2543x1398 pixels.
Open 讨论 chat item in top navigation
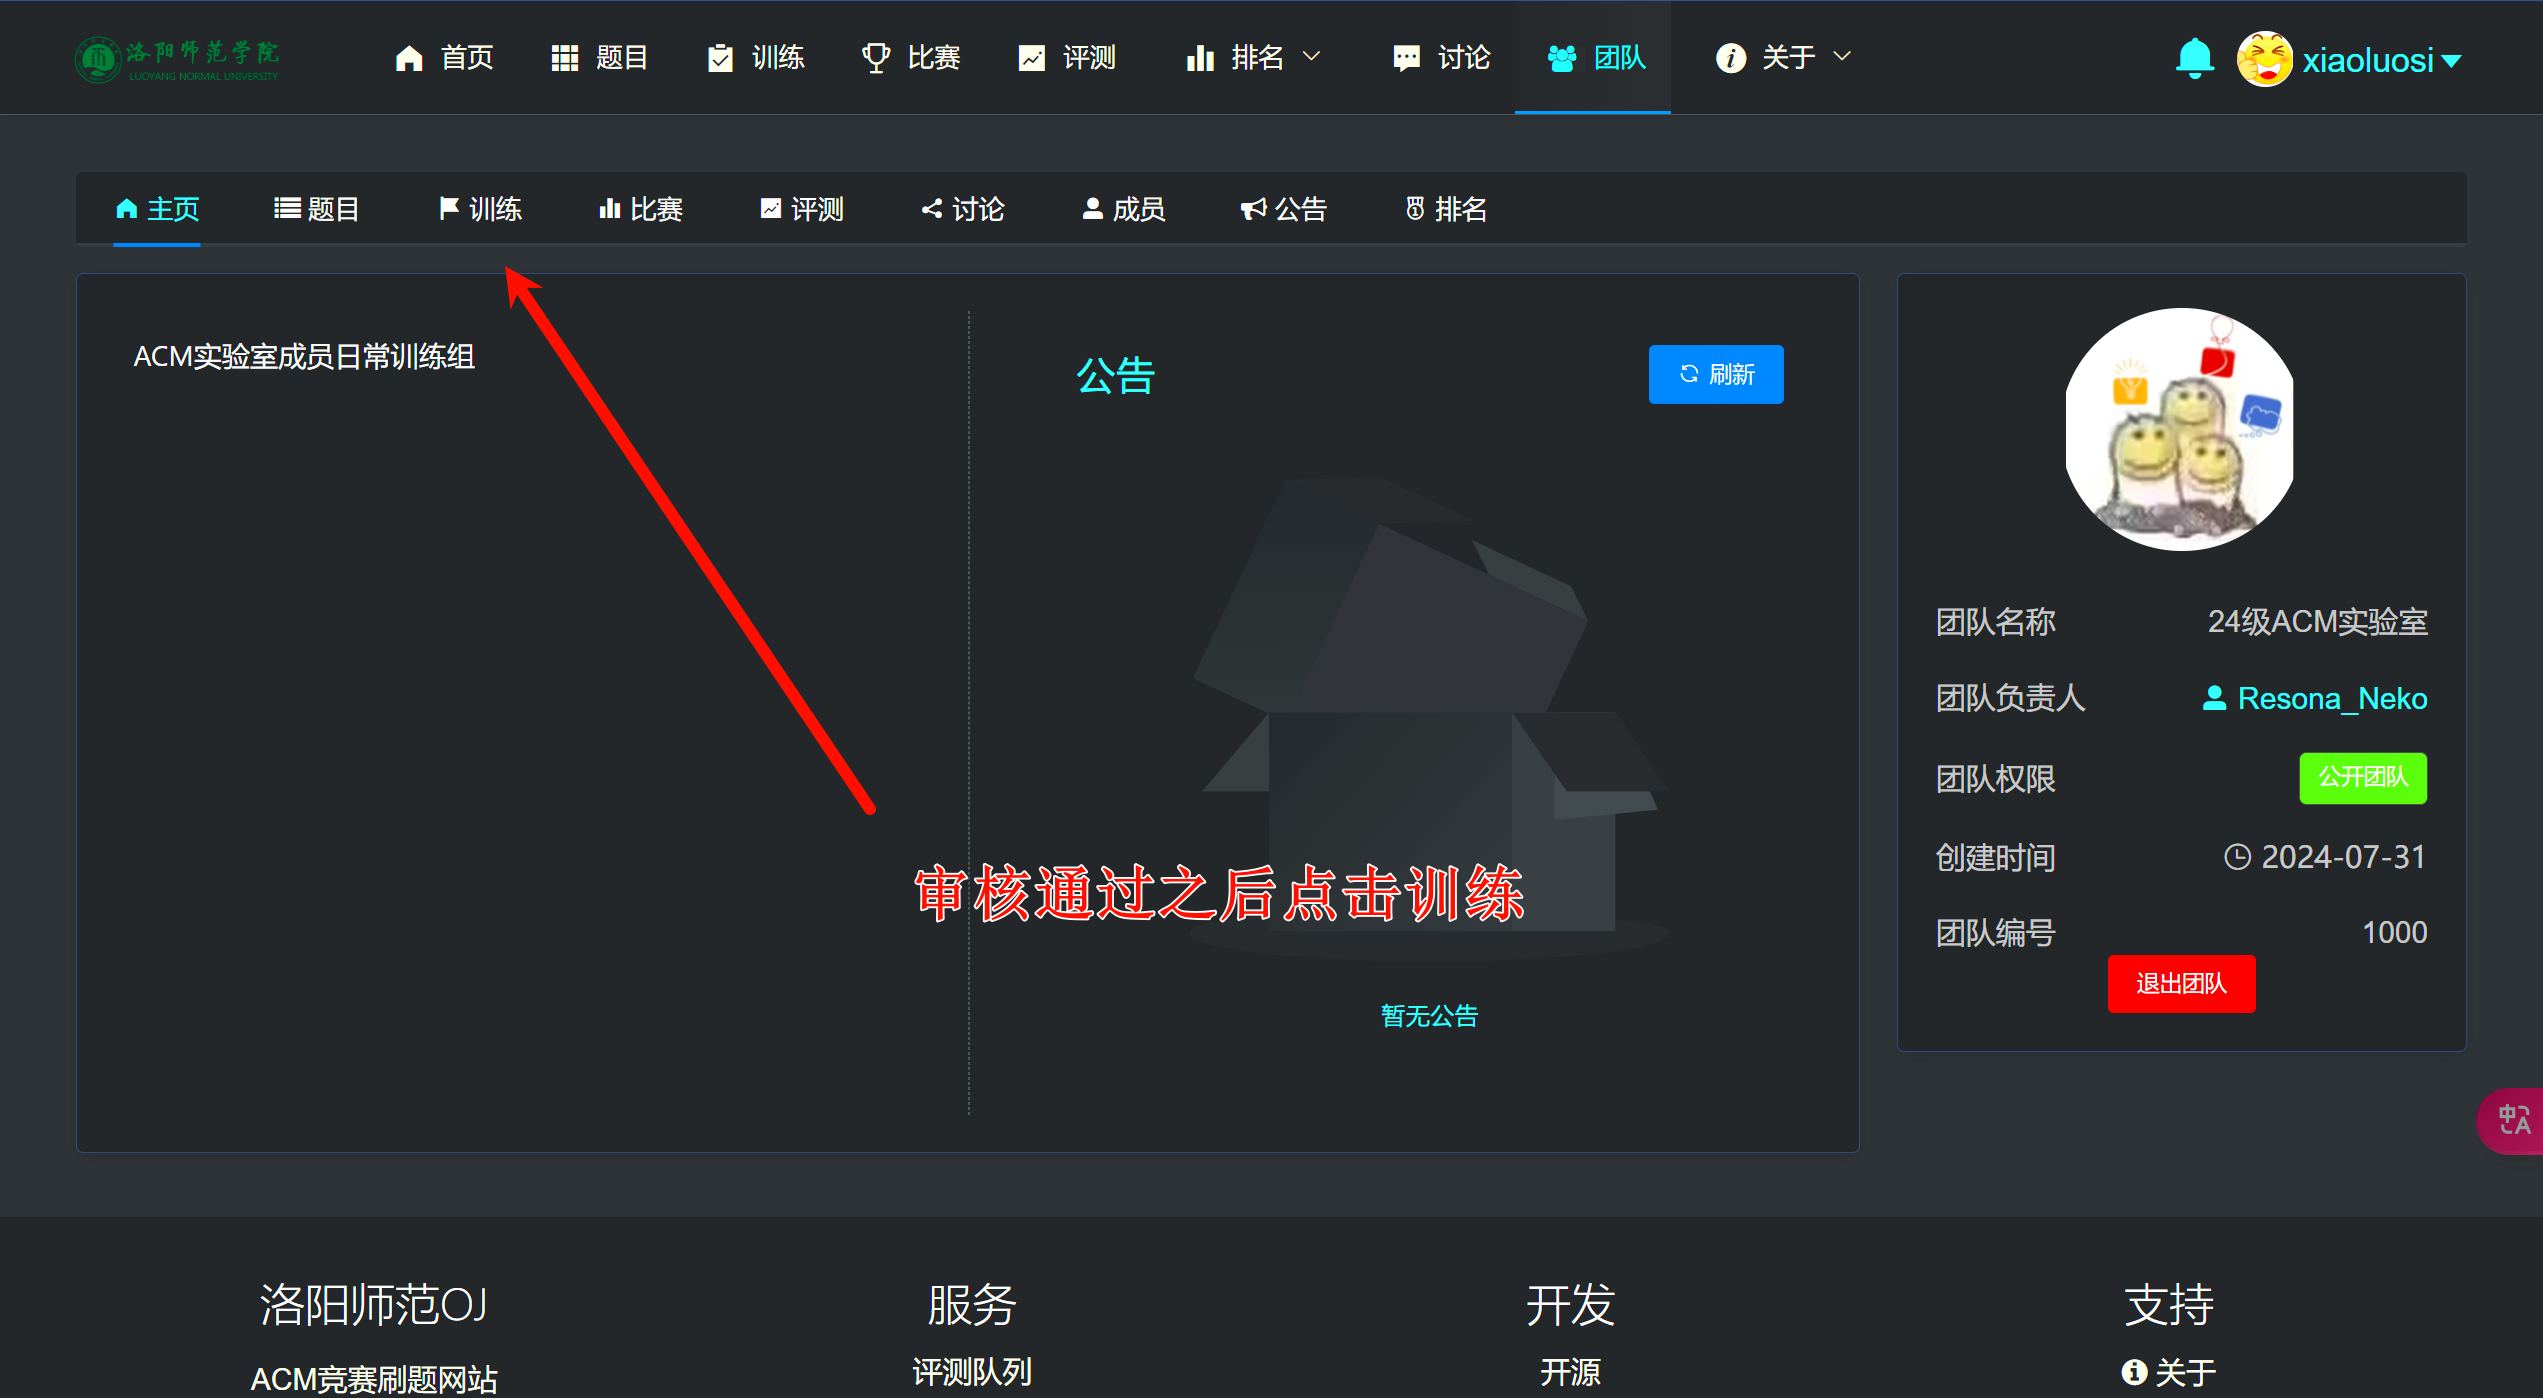click(x=1441, y=58)
